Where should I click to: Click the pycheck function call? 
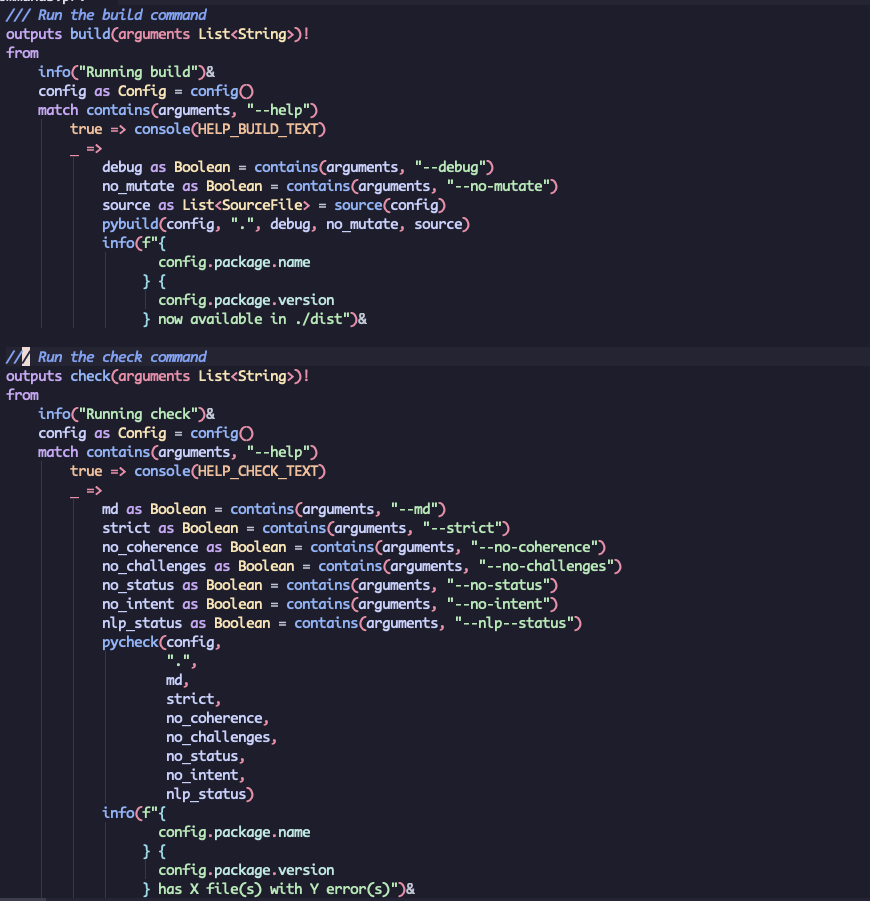(x=130, y=642)
